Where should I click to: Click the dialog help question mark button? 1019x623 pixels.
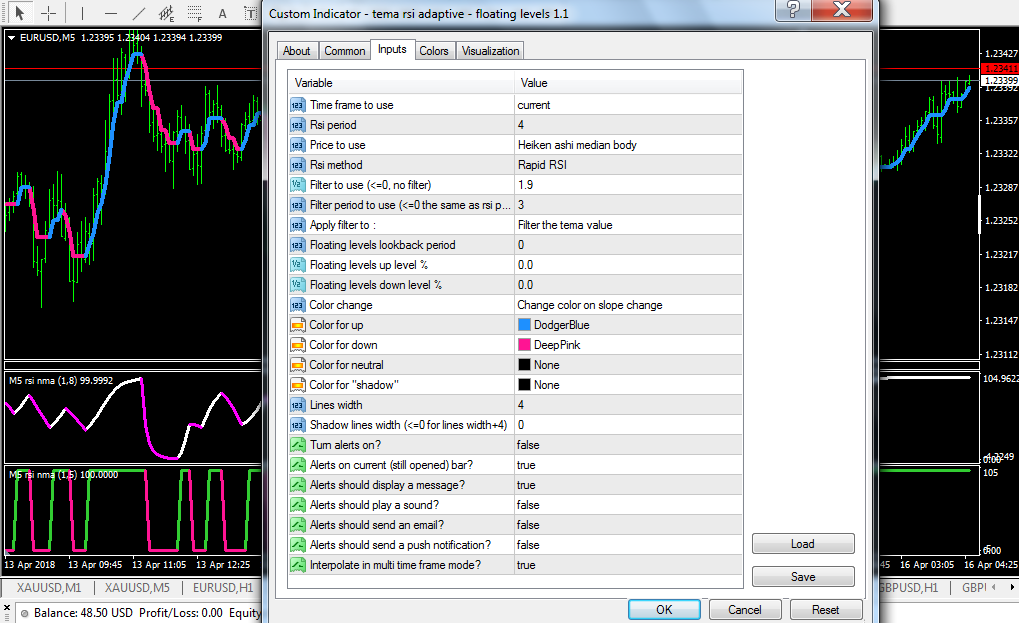(x=793, y=10)
